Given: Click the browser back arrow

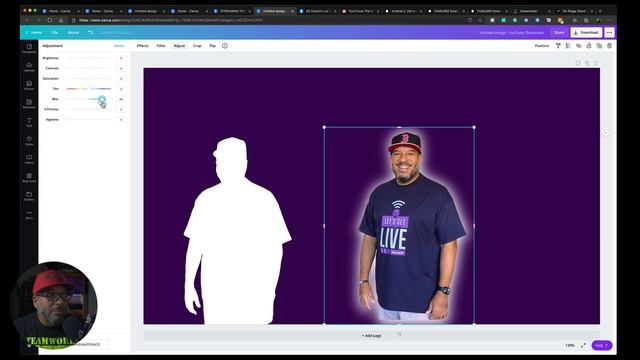Looking at the screenshot, I should tap(27, 20).
